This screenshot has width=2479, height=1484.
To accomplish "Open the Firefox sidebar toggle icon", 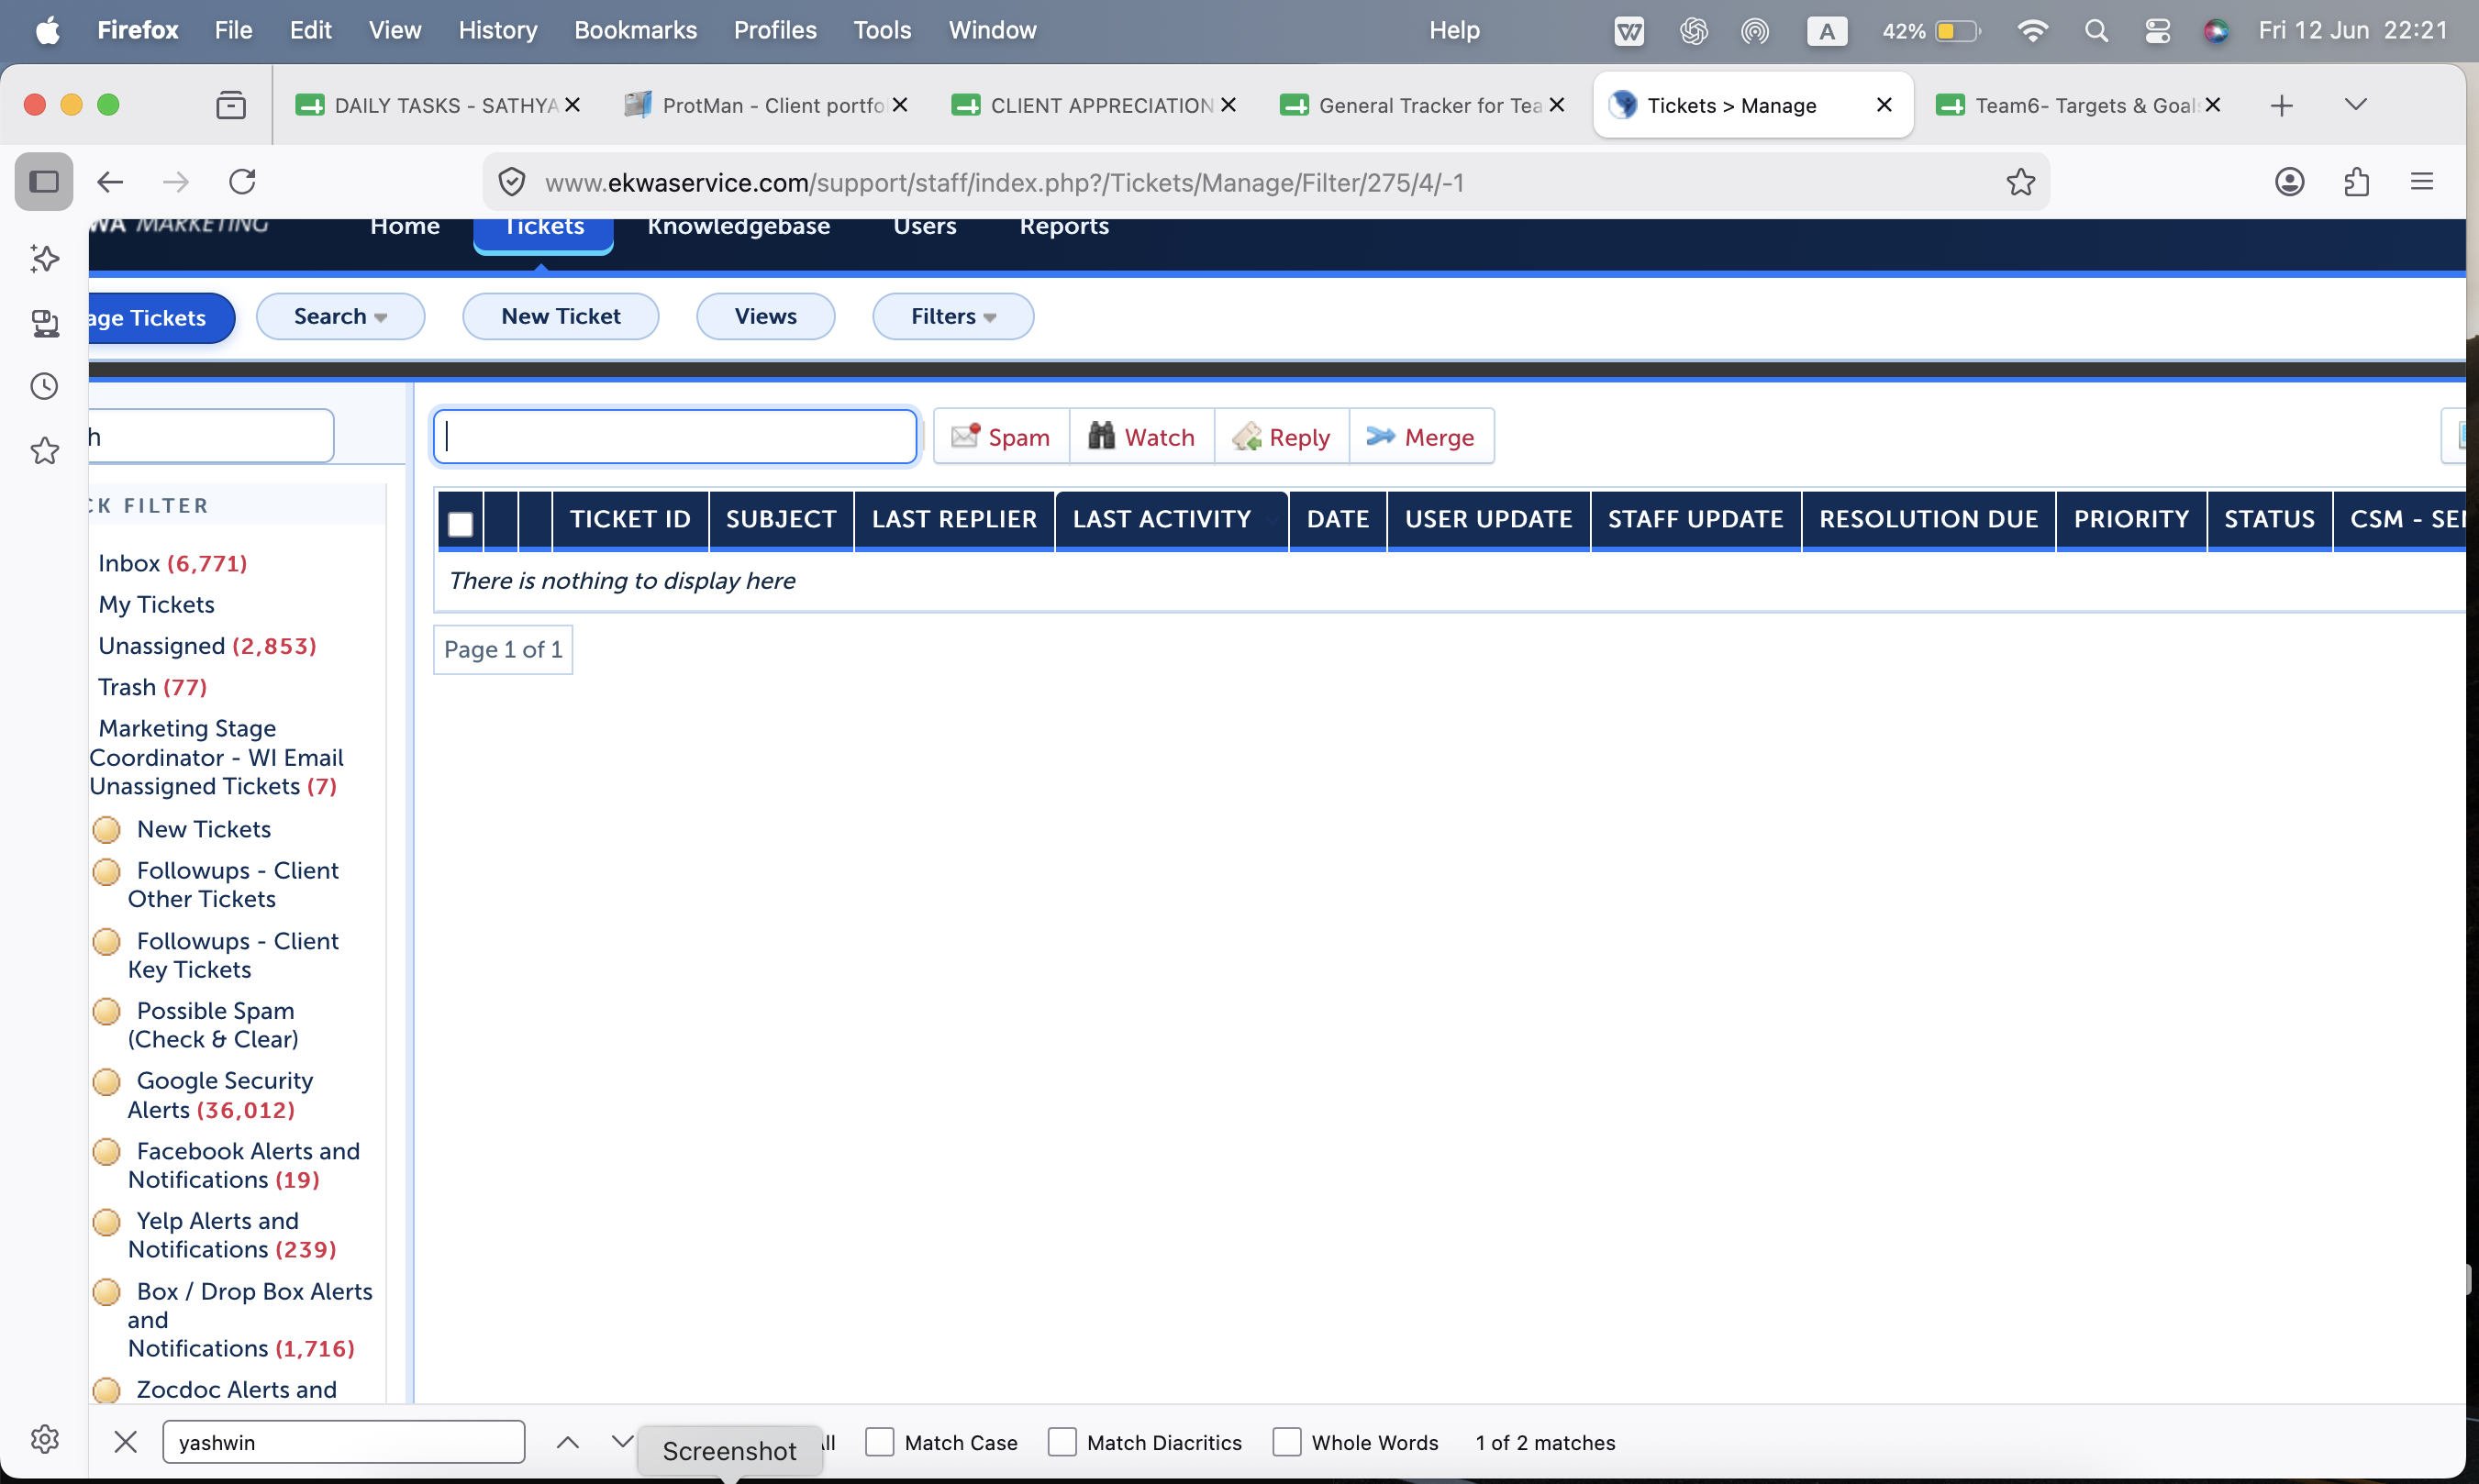I will [x=44, y=182].
